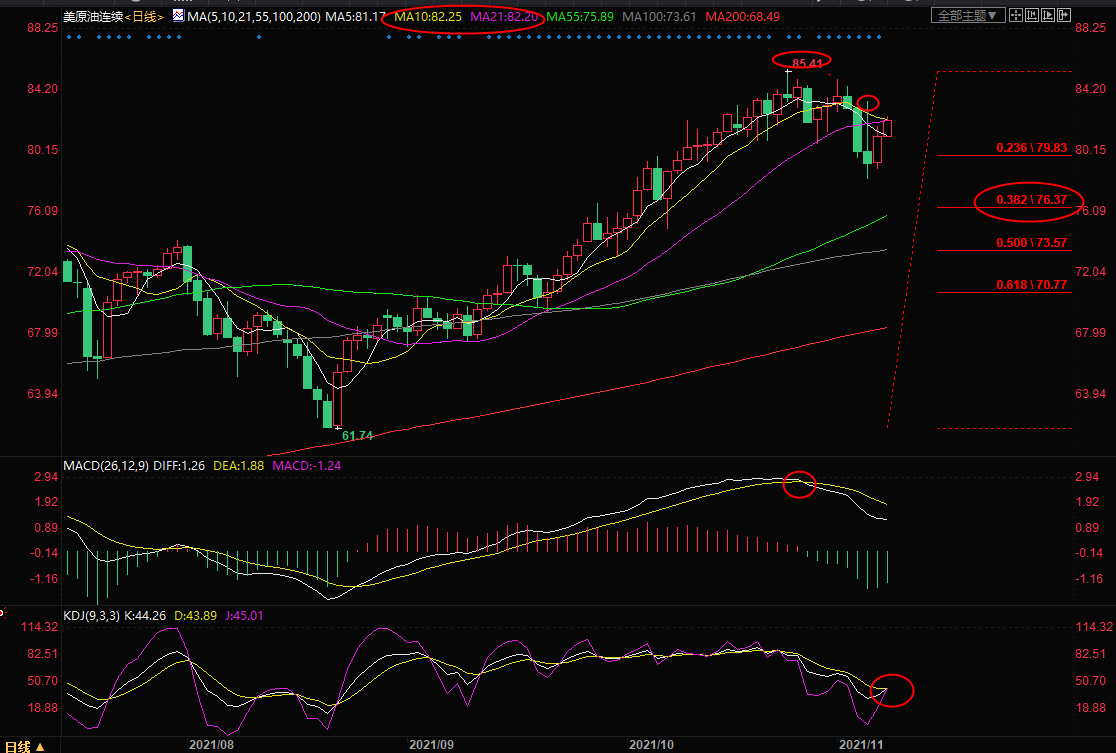Viewport: 1116px width, 753px height.
Task: Click the MA(5,10,21,55,100,200) parameter label
Action: click(253, 17)
